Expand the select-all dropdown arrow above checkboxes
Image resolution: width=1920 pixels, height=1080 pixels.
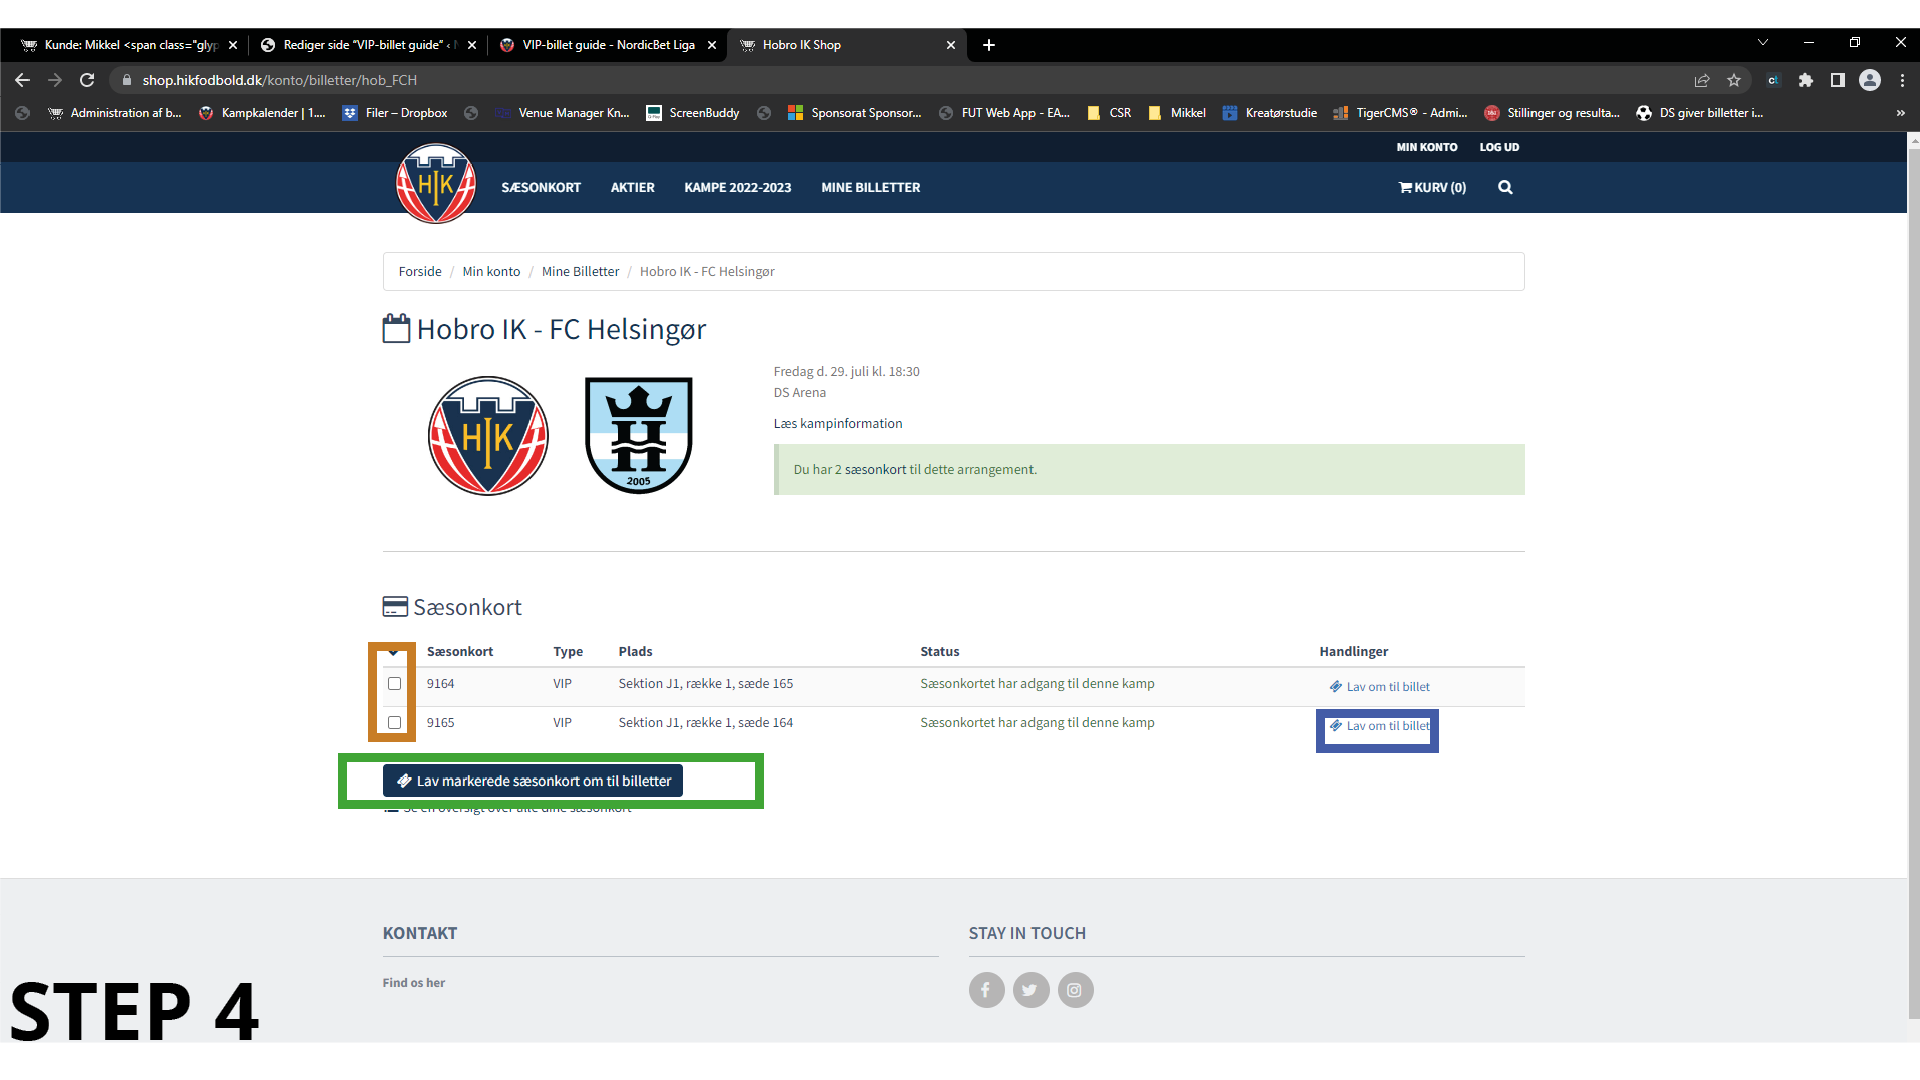[393, 653]
